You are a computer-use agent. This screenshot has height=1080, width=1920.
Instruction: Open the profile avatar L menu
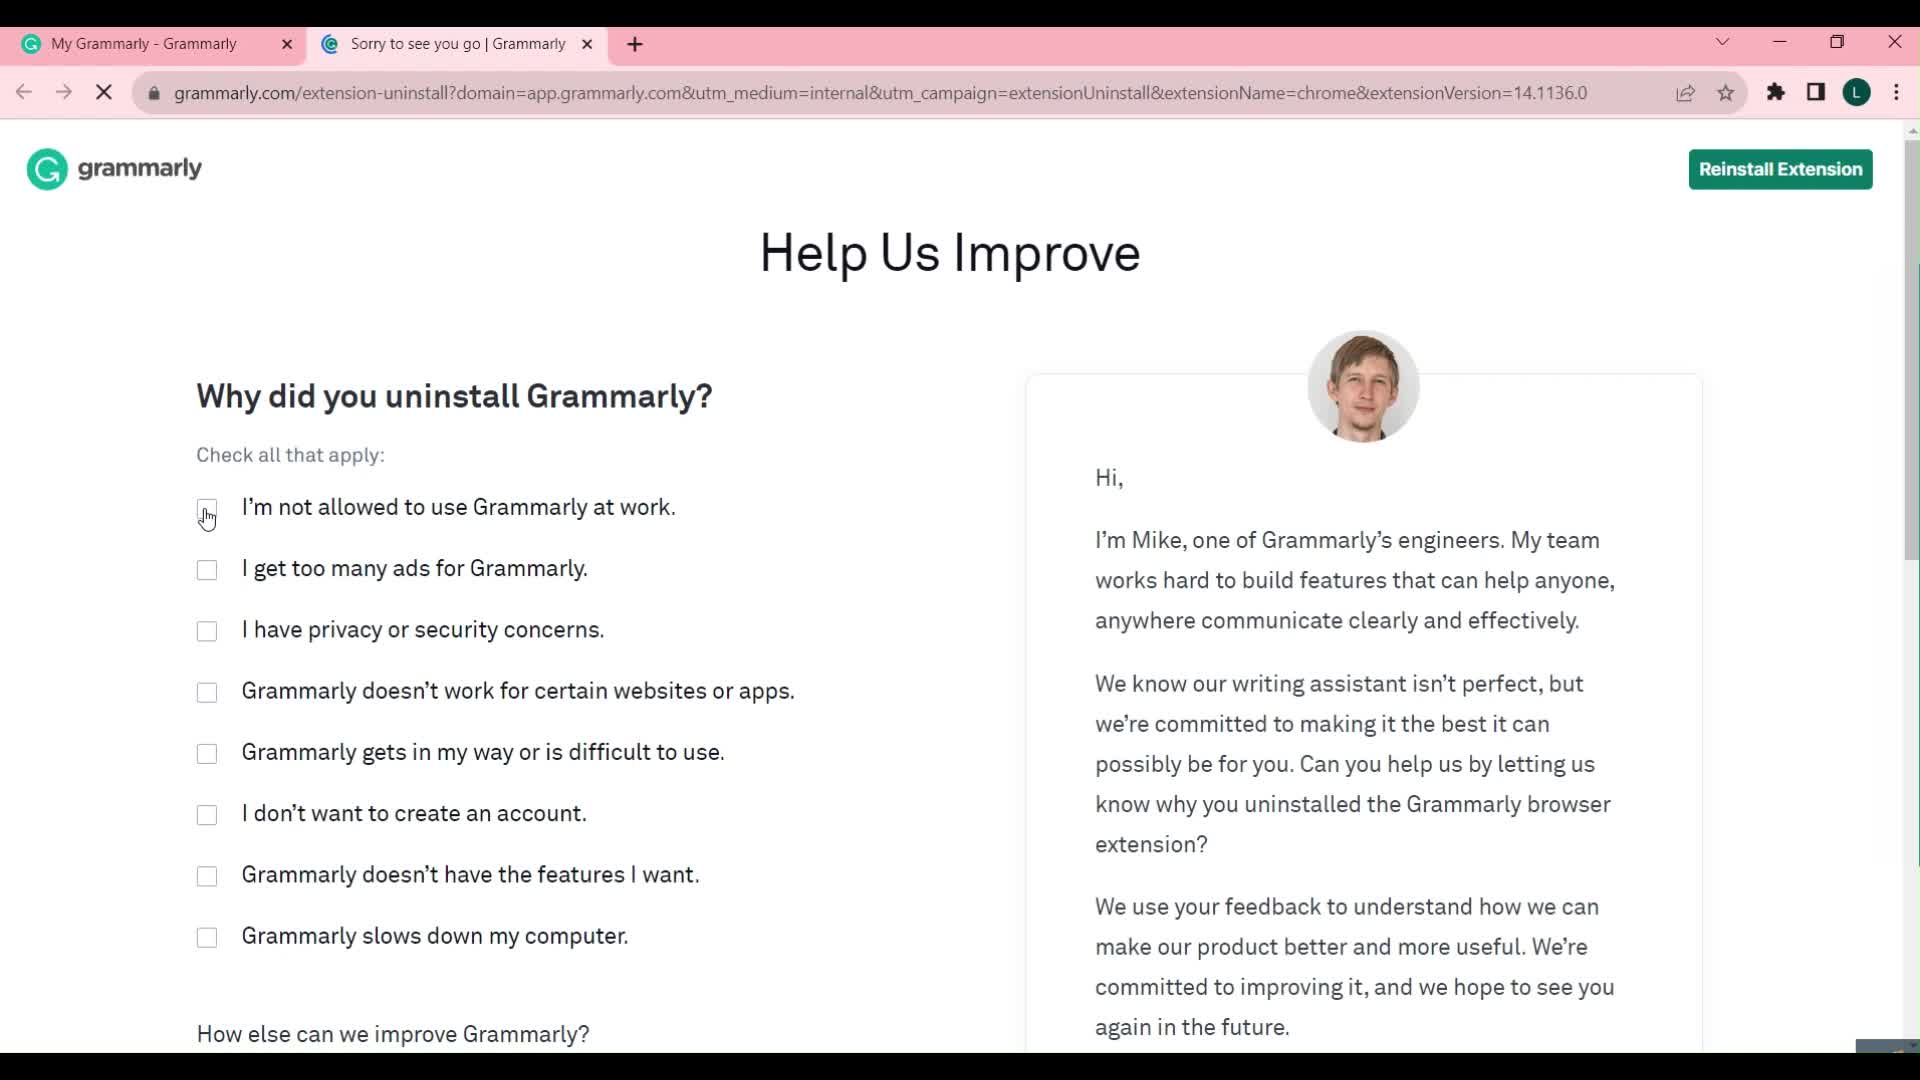(1857, 93)
